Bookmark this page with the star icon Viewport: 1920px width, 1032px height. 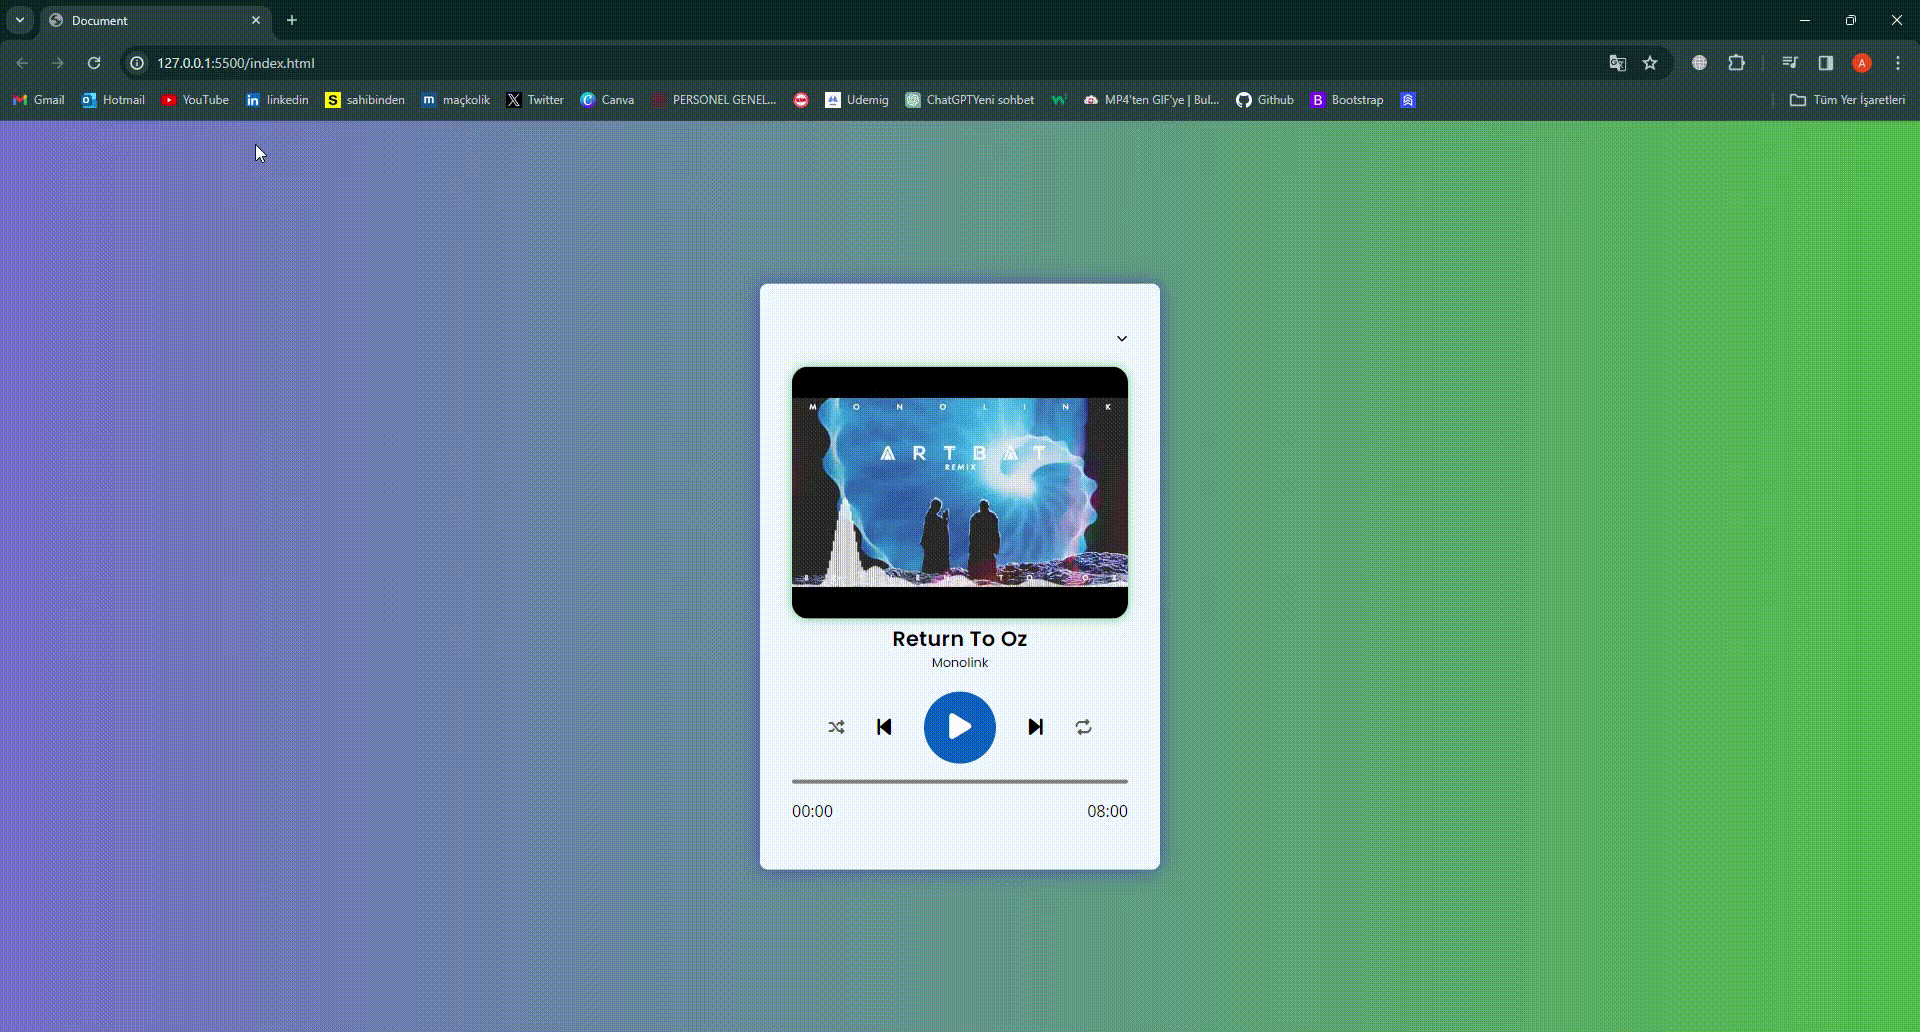click(x=1650, y=63)
